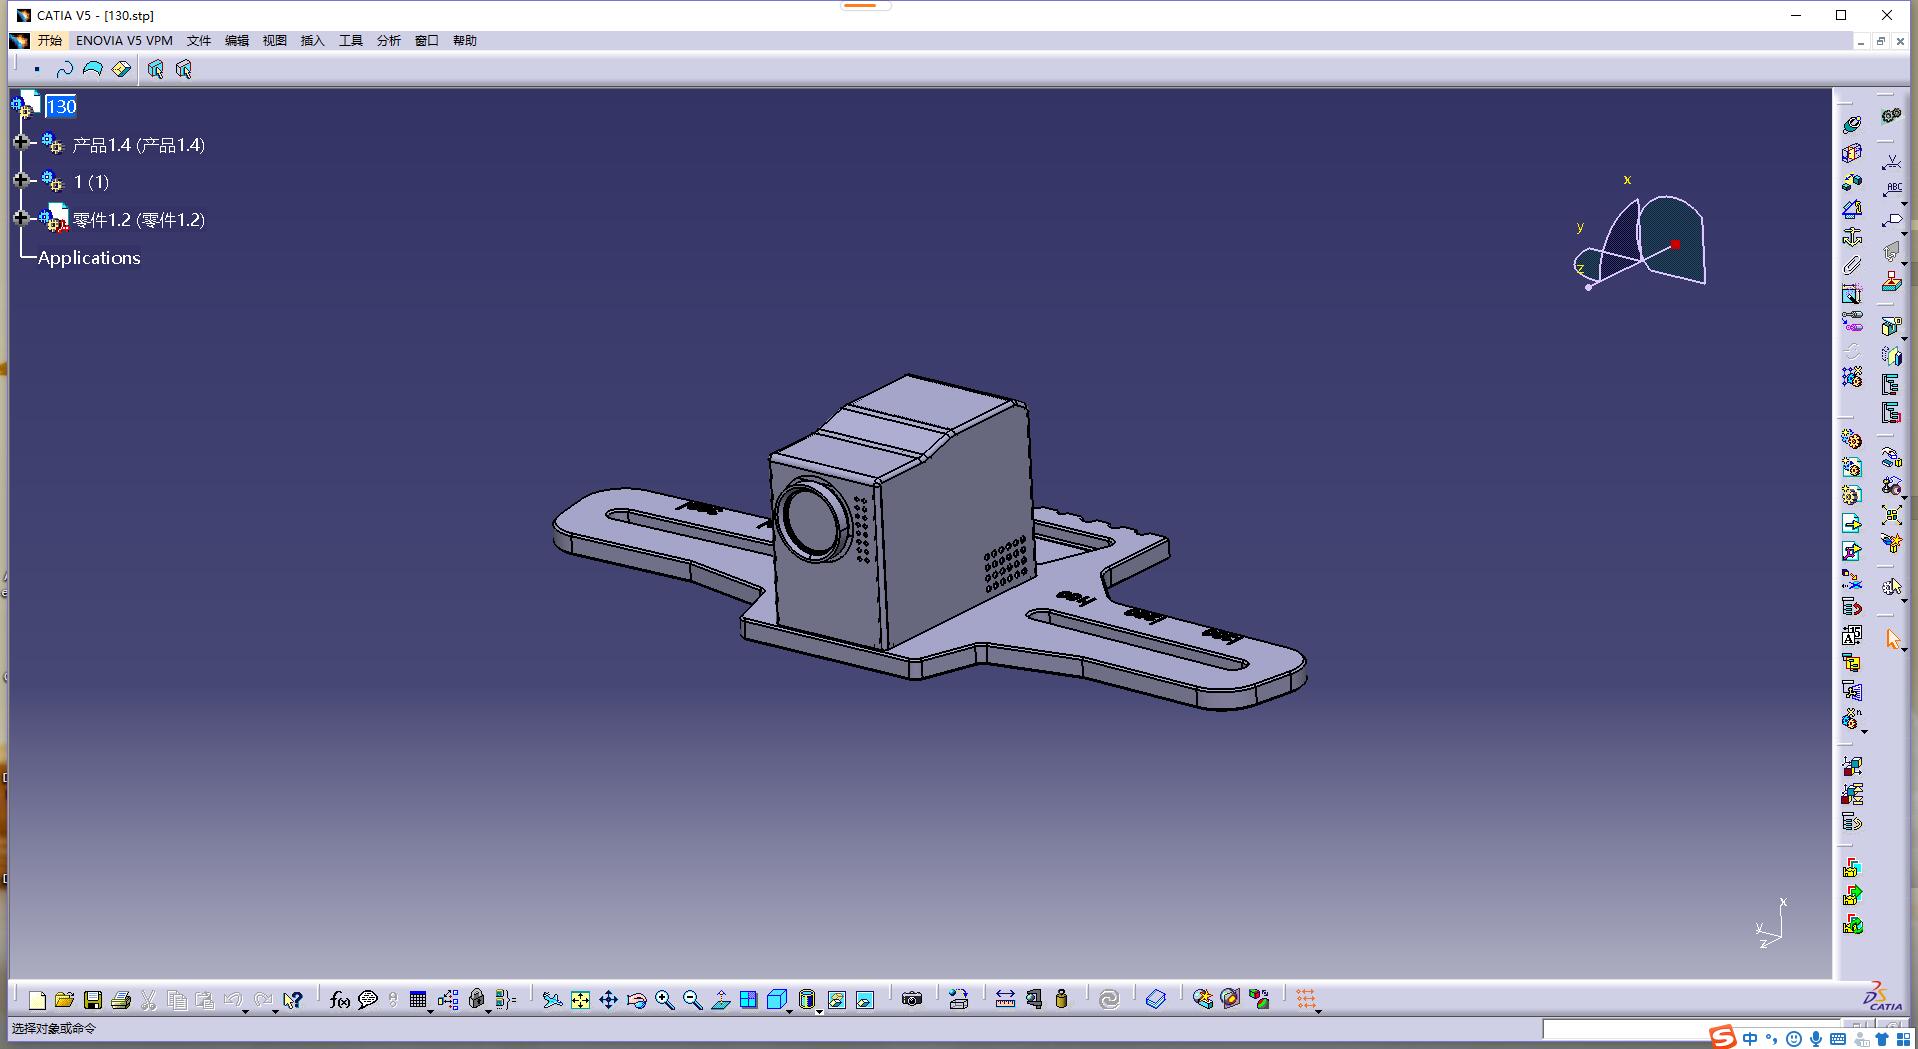Expand the 零件1.2 tree node
This screenshot has width=1918, height=1049.
pos(21,218)
